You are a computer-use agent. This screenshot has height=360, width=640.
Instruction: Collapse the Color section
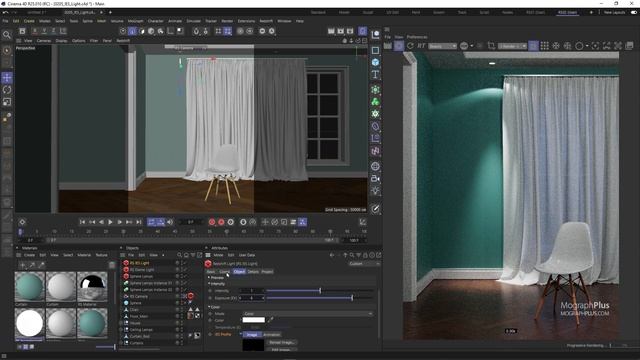pyautogui.click(x=209, y=307)
